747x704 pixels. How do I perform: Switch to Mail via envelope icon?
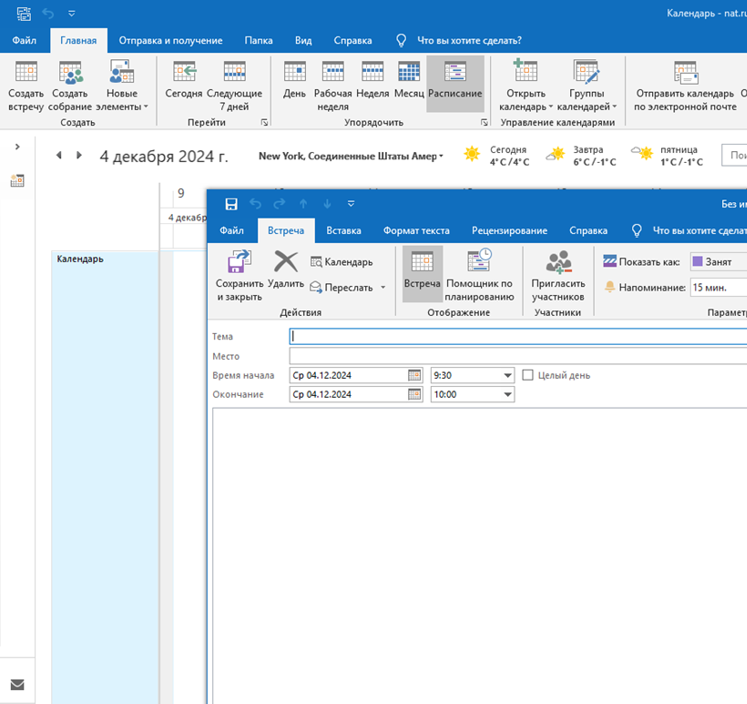pyautogui.click(x=17, y=684)
